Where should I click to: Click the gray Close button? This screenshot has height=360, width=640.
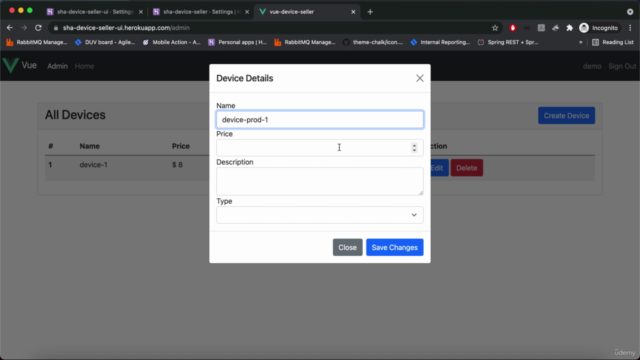tap(347, 247)
